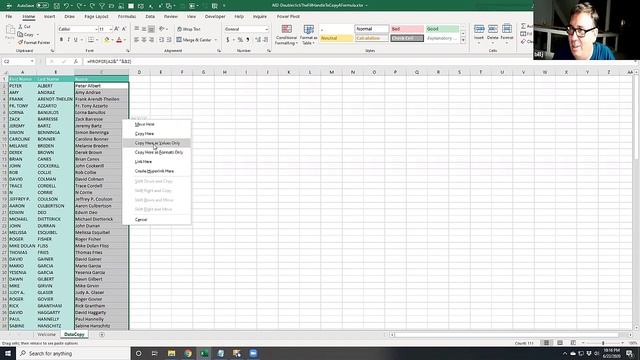Open the Font name dropdown showing Calibri
This screenshot has width=640, height=360.
point(96,29)
